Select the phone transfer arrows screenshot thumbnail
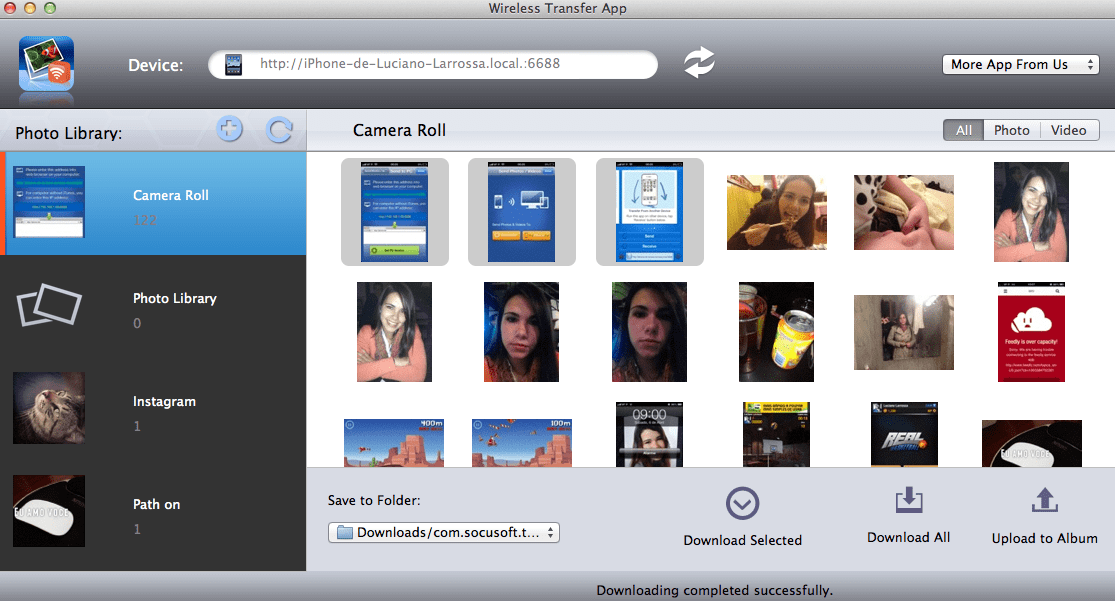This screenshot has height=601, width=1115. click(649, 212)
